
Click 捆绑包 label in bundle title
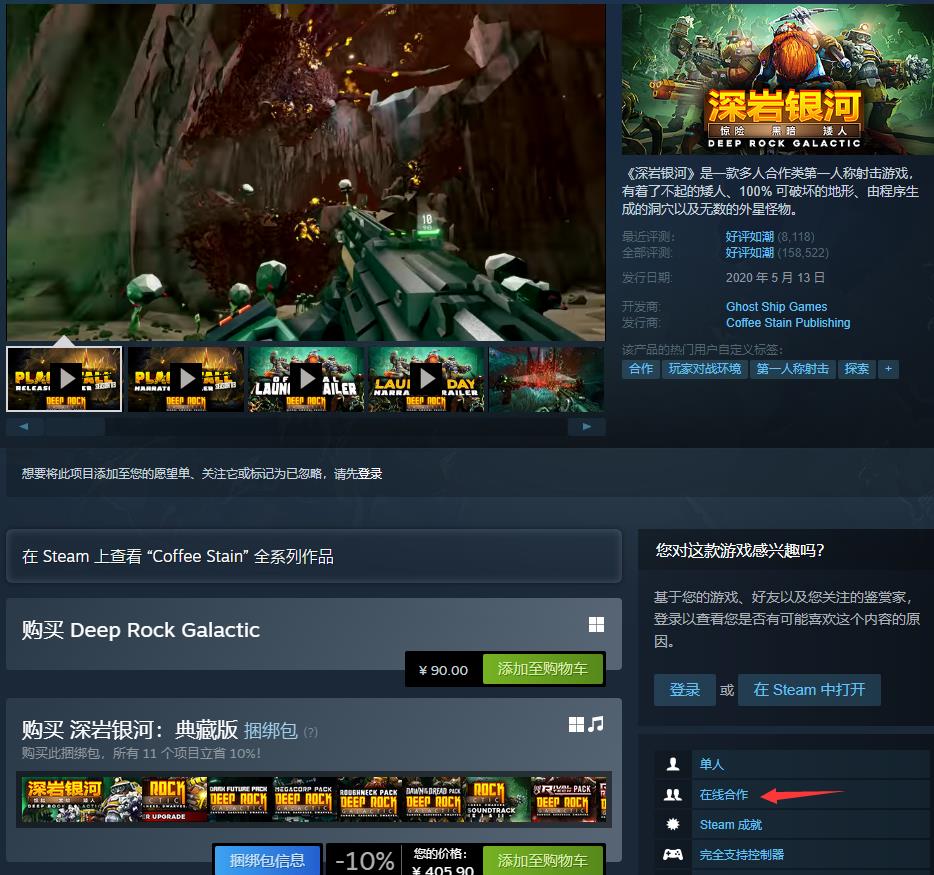tap(270, 730)
